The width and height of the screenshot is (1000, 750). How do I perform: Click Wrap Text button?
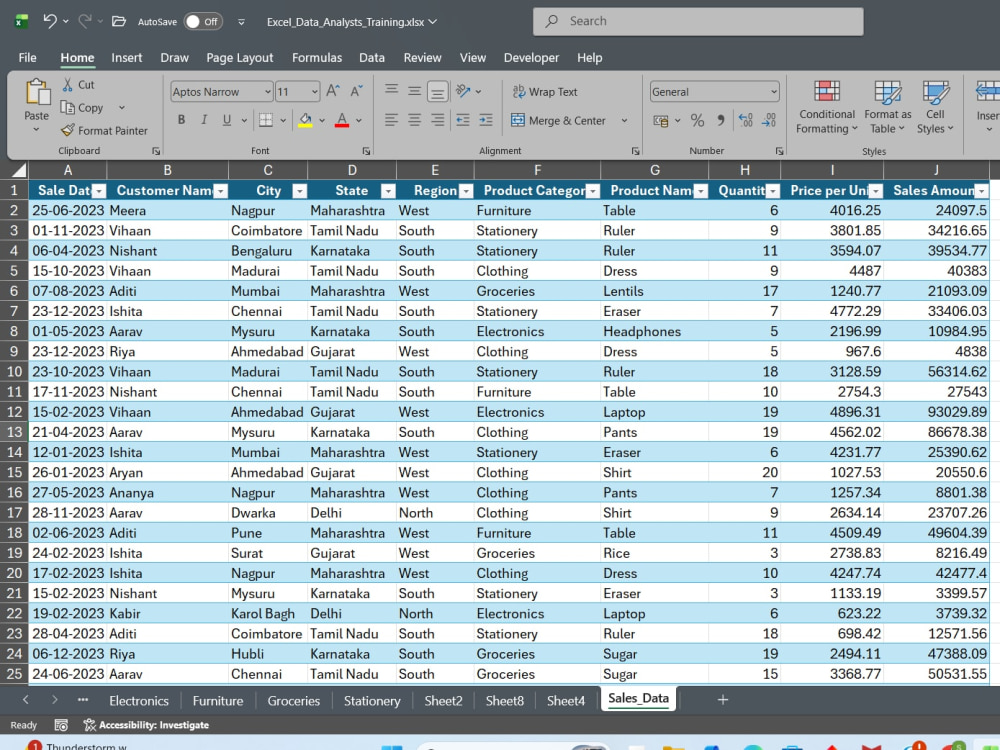pos(545,92)
